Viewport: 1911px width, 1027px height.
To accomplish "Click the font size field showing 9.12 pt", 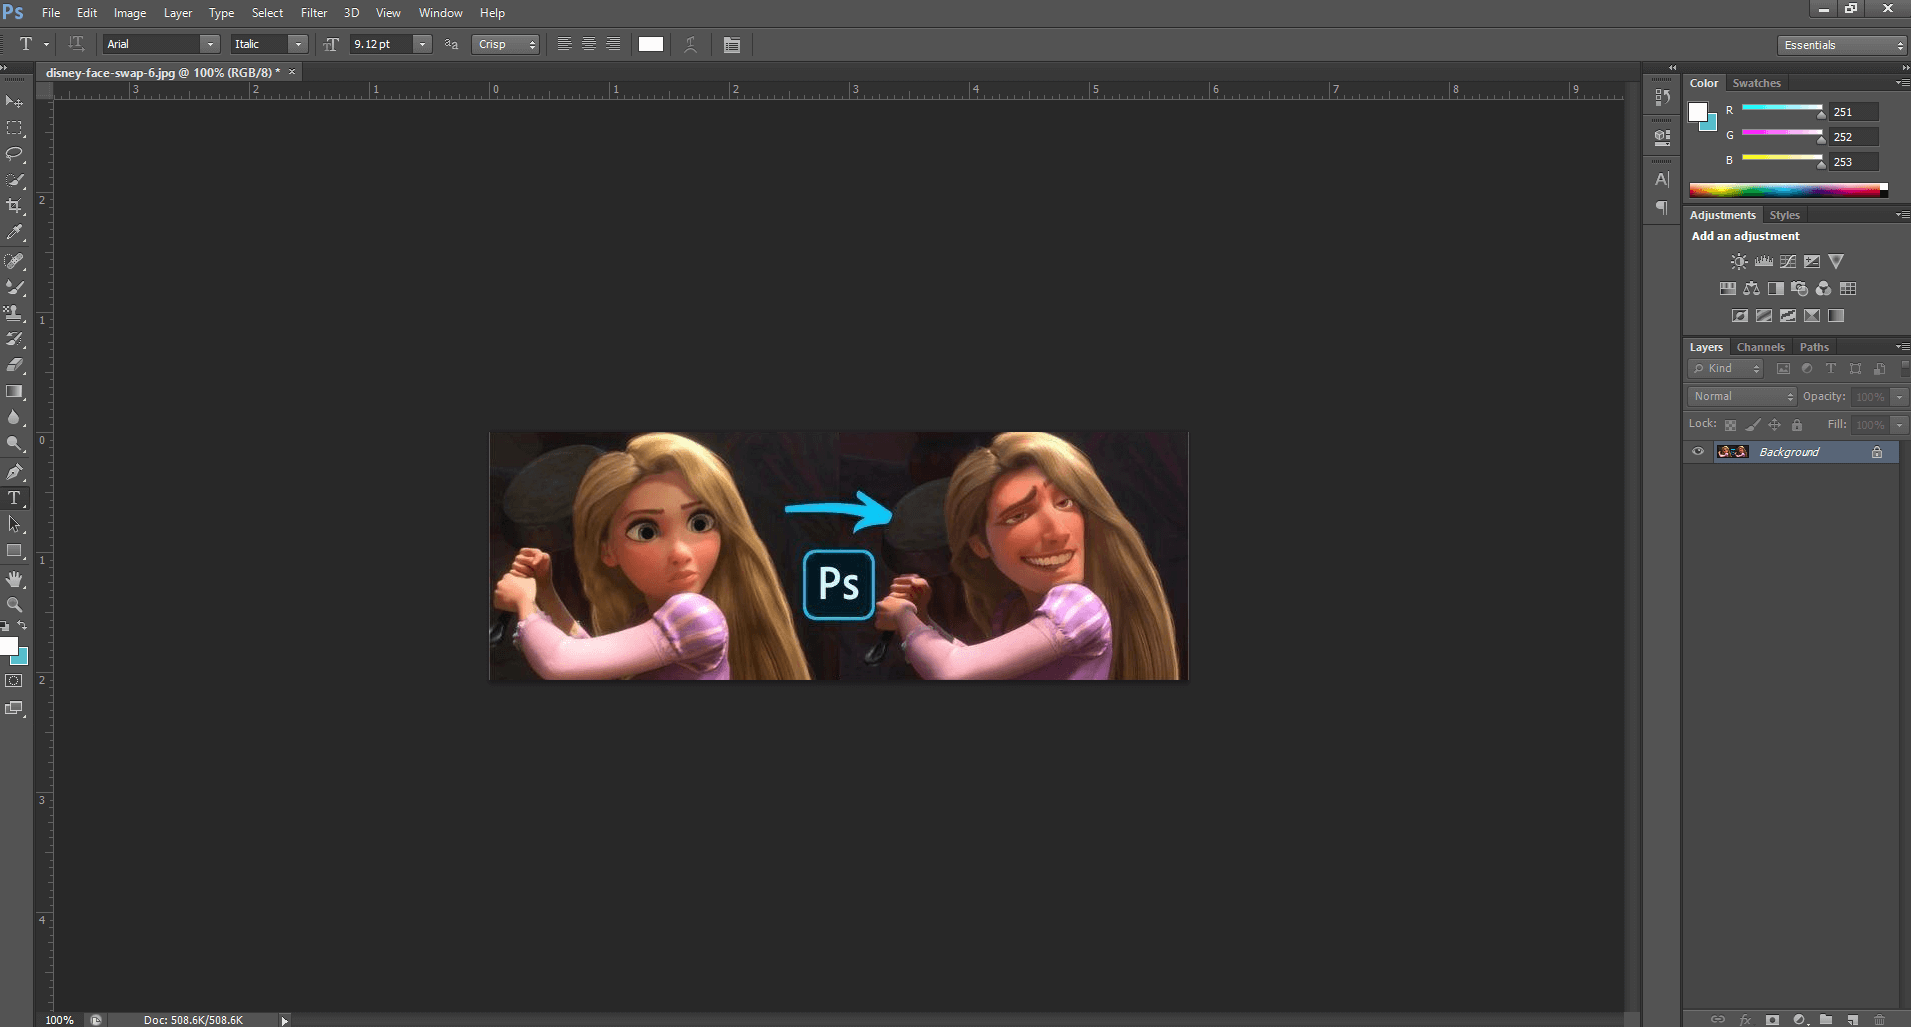I will [x=381, y=44].
